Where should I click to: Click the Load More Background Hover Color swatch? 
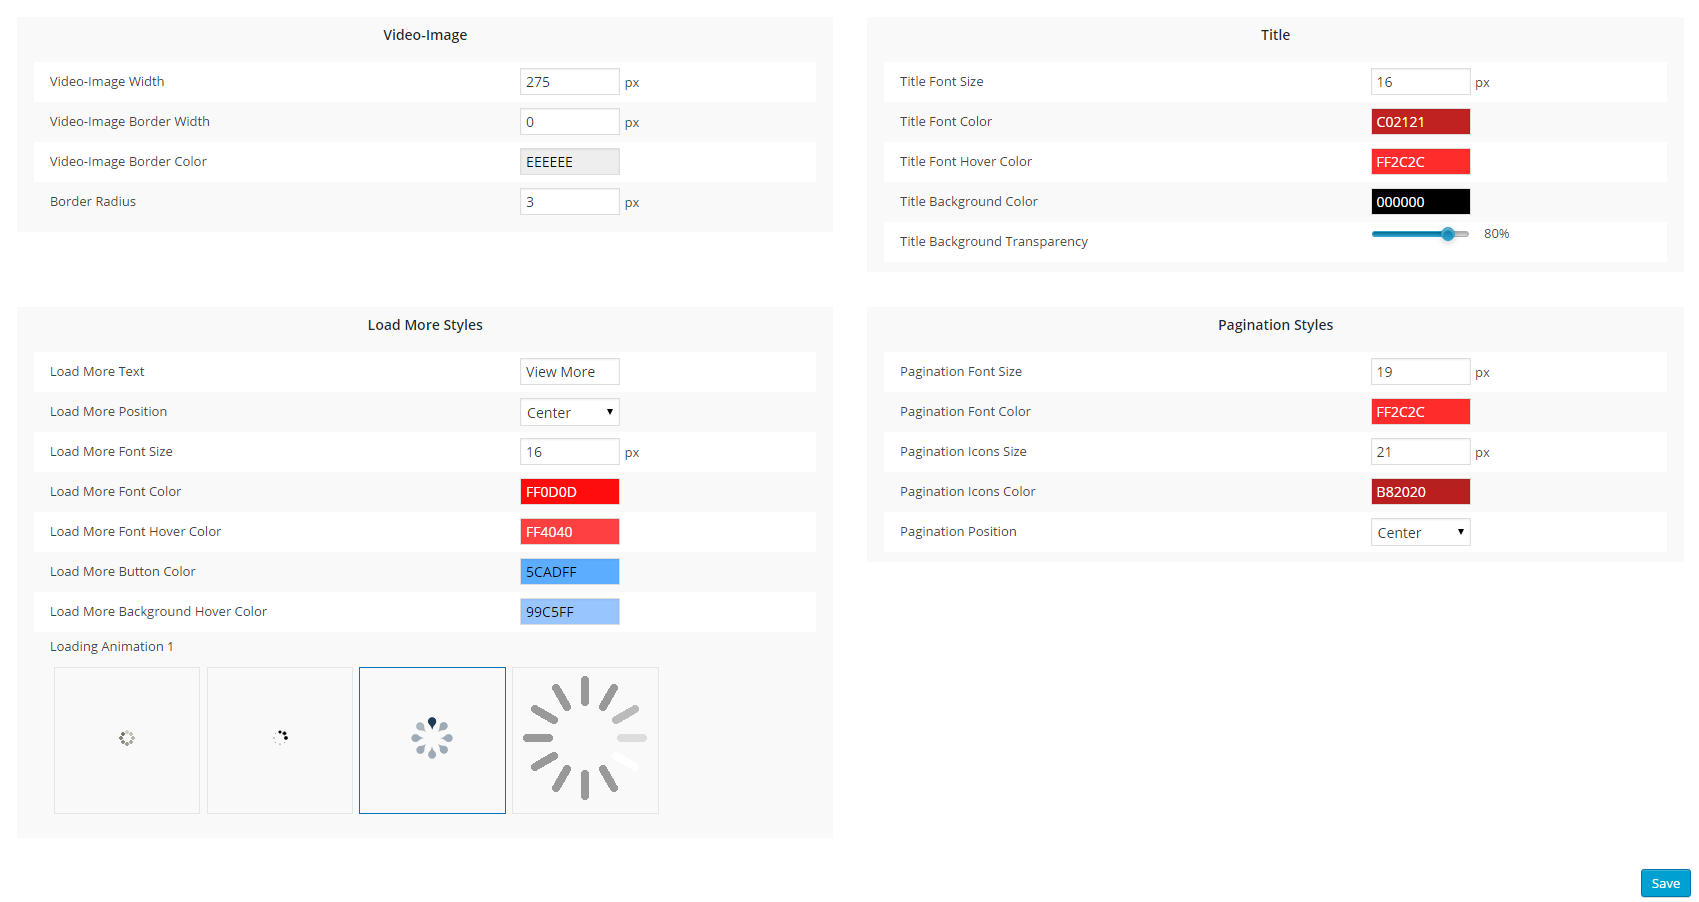(569, 612)
